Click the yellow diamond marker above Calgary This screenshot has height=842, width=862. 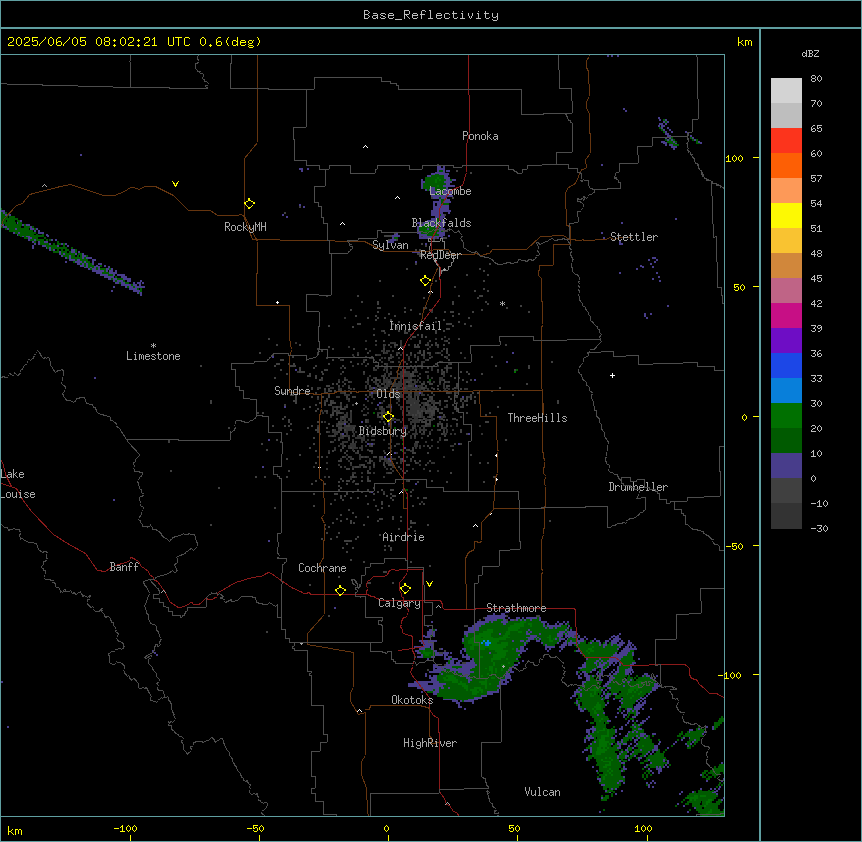pos(406,589)
